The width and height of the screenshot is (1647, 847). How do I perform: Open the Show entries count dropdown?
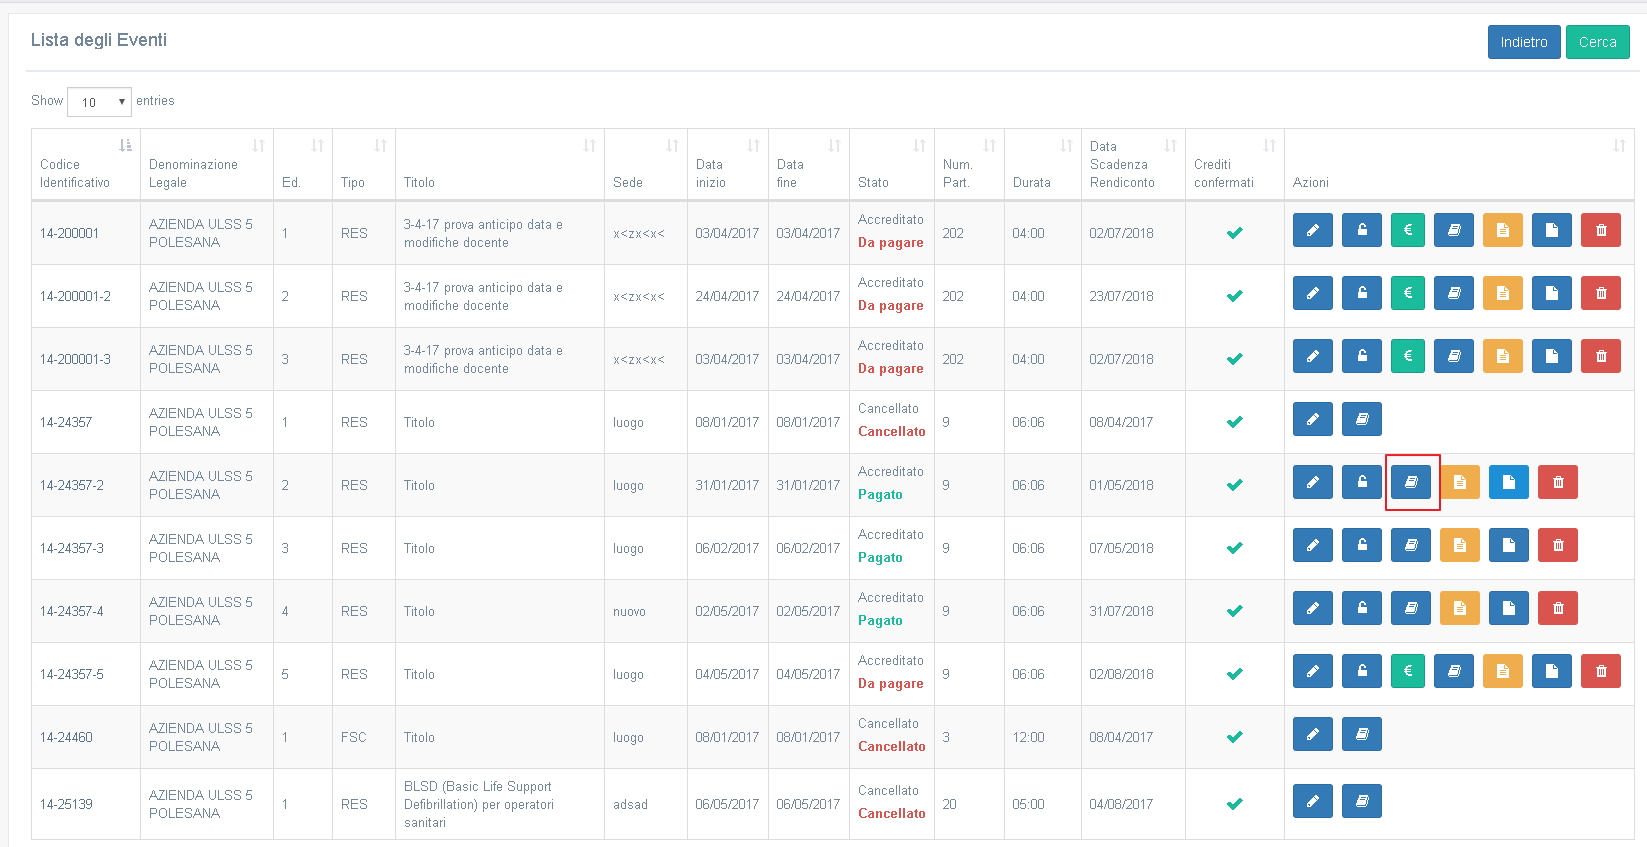tap(99, 102)
